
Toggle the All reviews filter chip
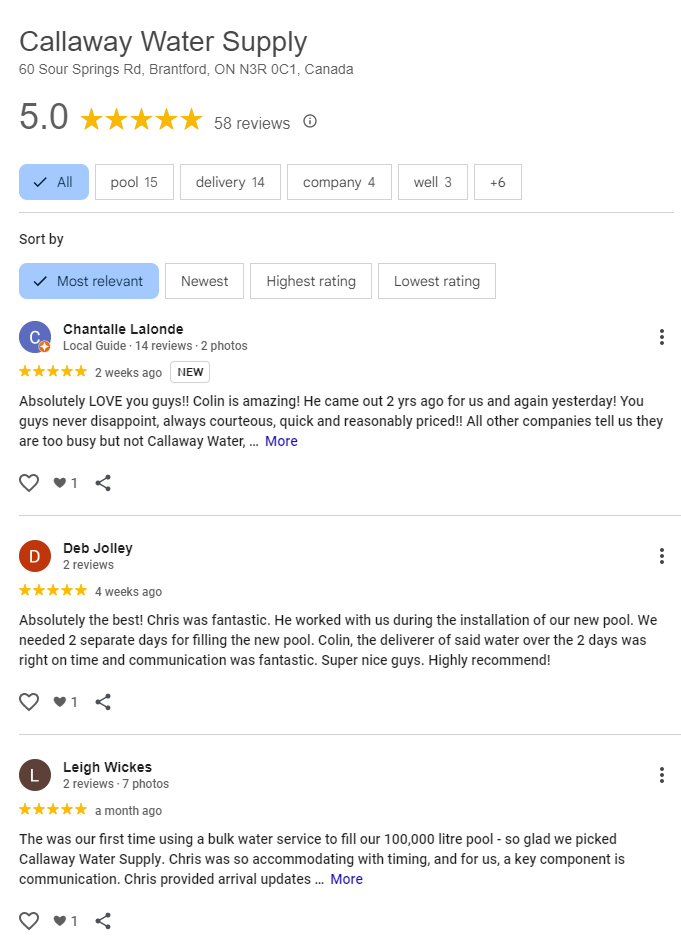54,182
